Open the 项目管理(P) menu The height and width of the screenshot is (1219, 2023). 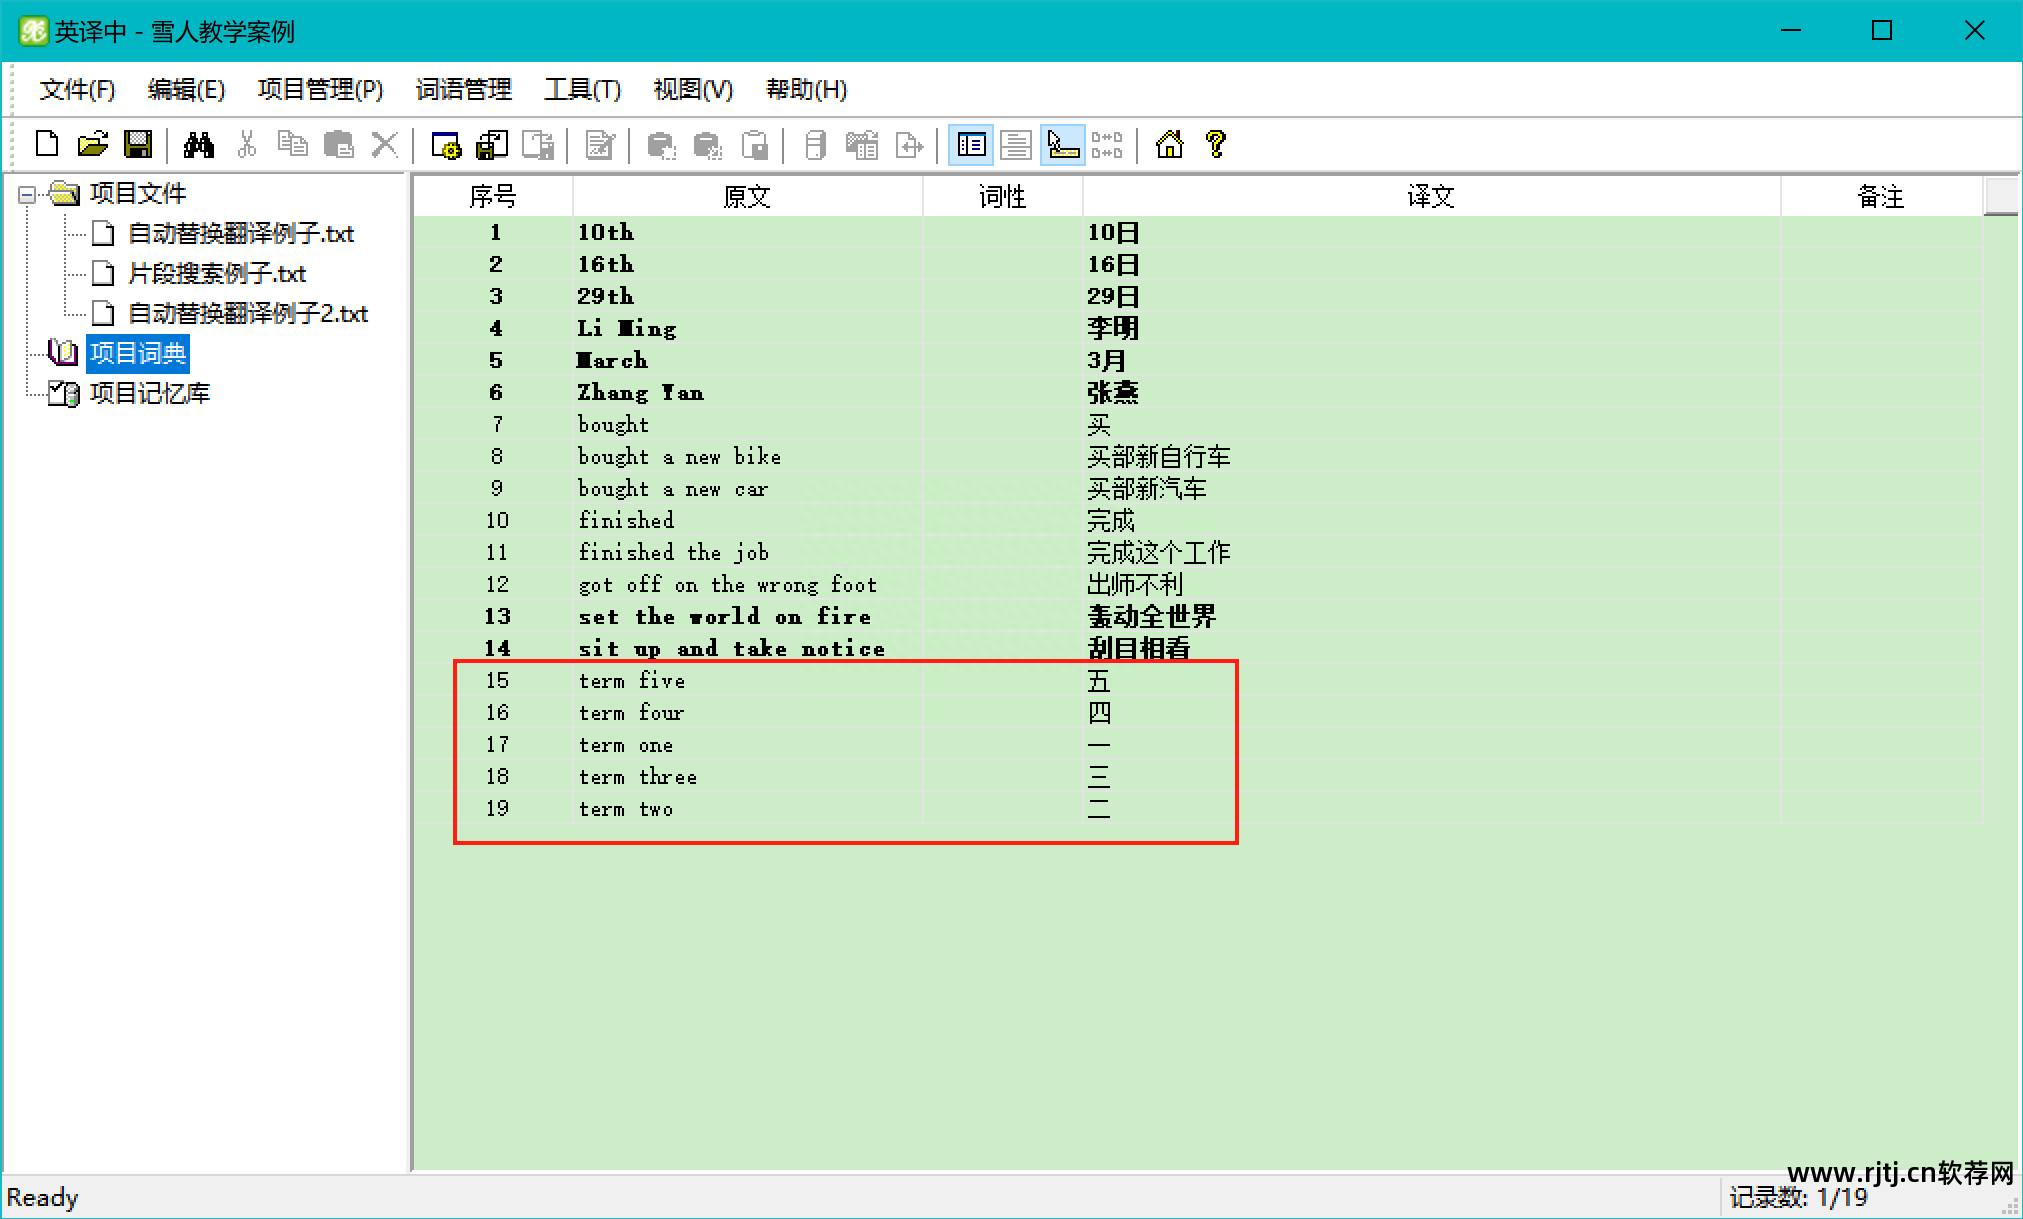320,90
